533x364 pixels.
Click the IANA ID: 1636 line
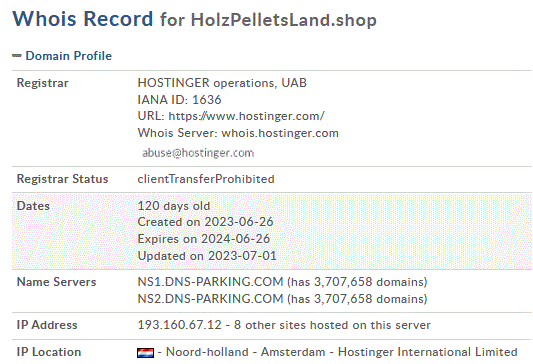click(x=179, y=100)
